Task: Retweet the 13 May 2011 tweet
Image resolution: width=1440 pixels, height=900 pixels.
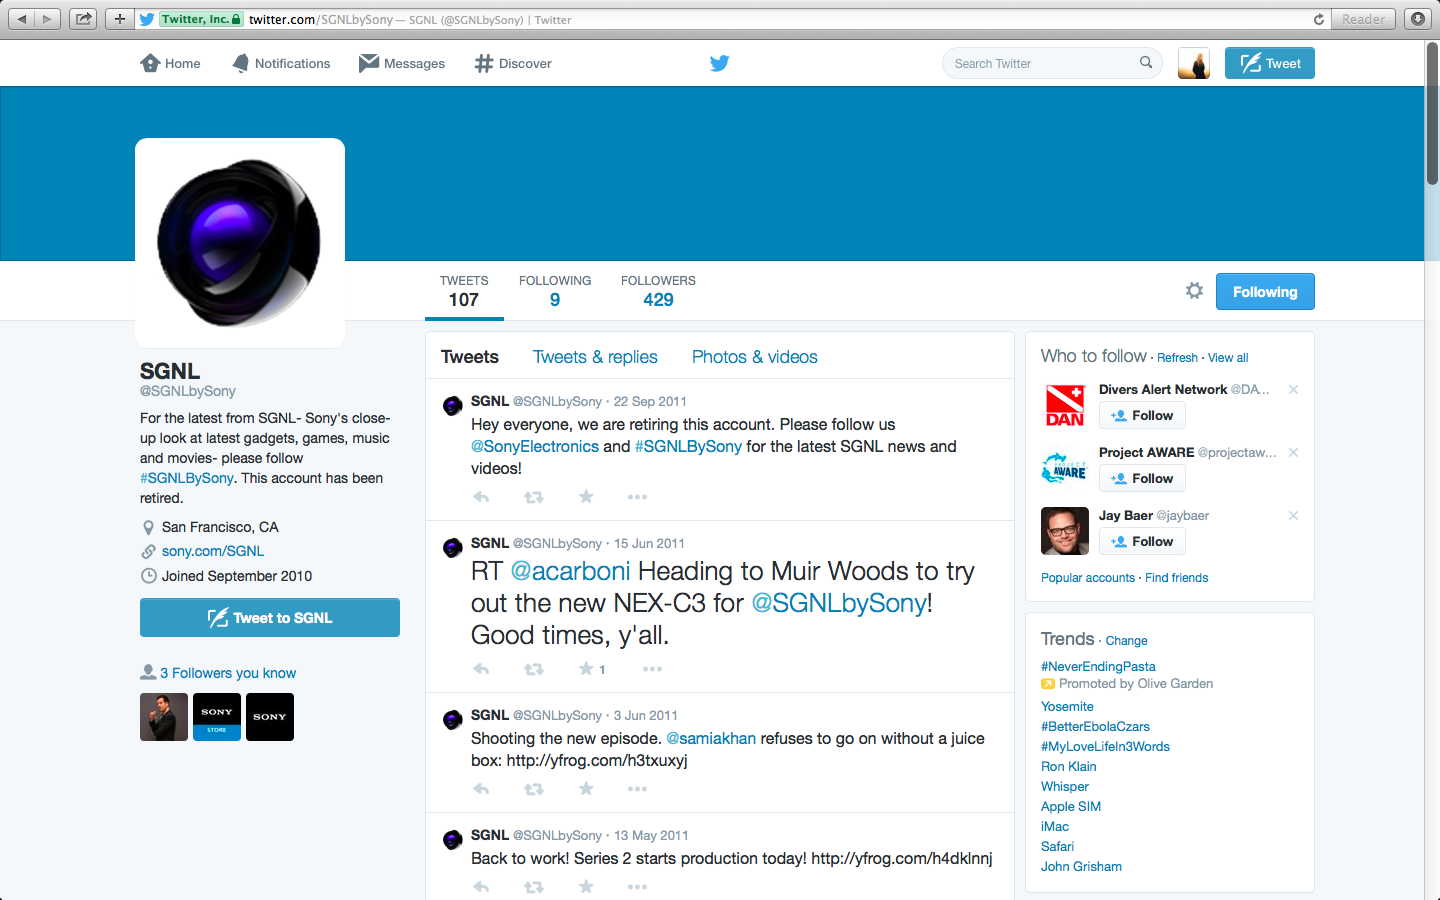Action: click(534, 887)
